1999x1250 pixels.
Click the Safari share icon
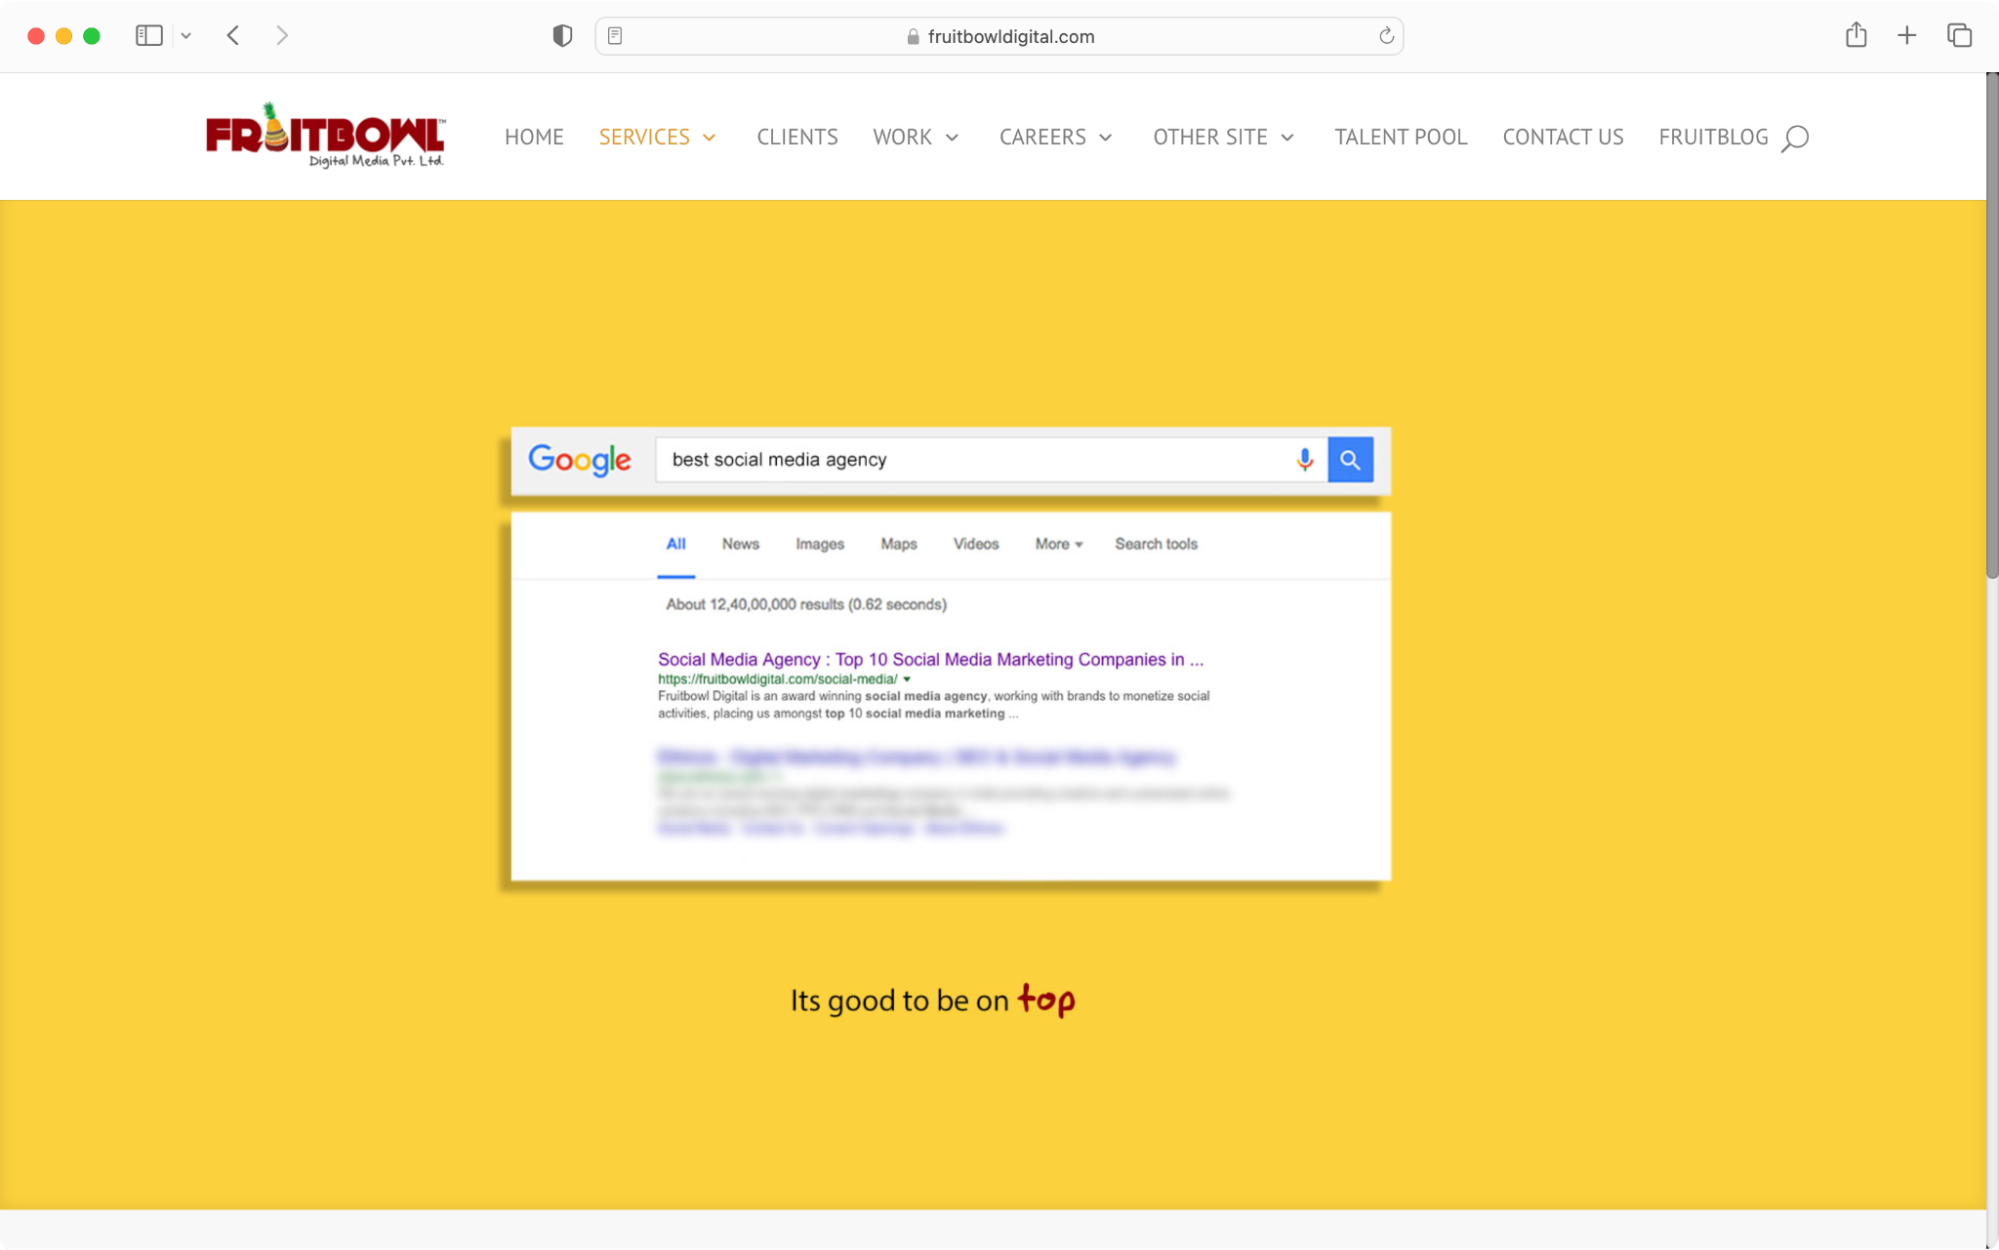[1856, 35]
